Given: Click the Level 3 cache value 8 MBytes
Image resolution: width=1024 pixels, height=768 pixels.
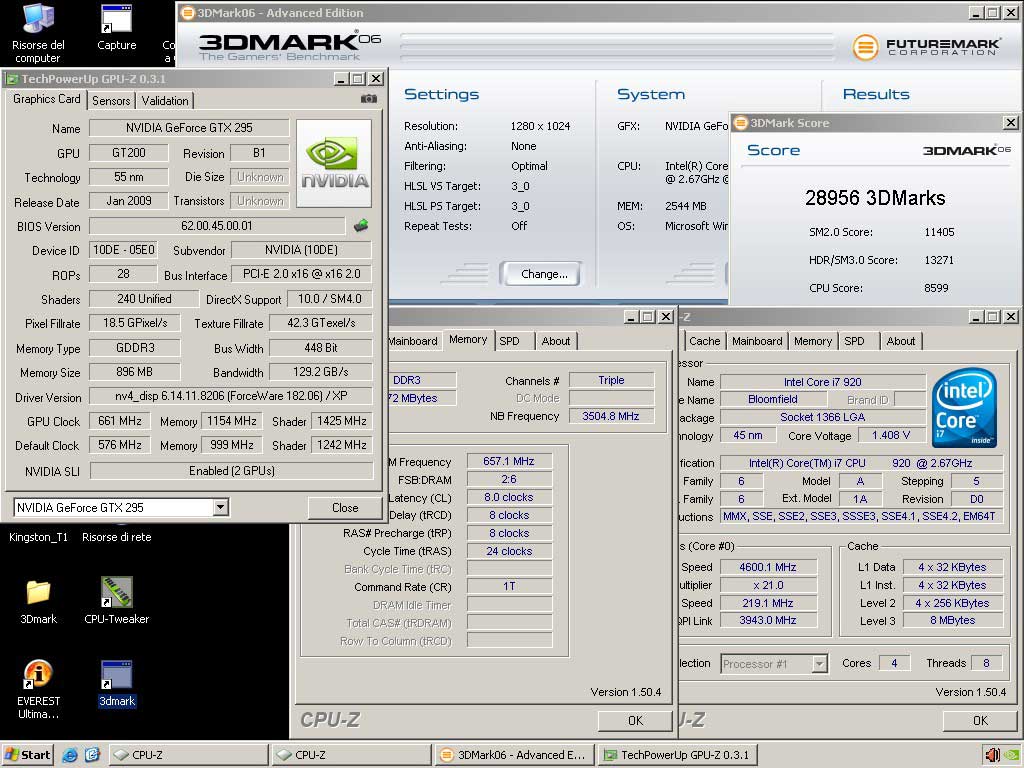Looking at the screenshot, I should (x=953, y=620).
